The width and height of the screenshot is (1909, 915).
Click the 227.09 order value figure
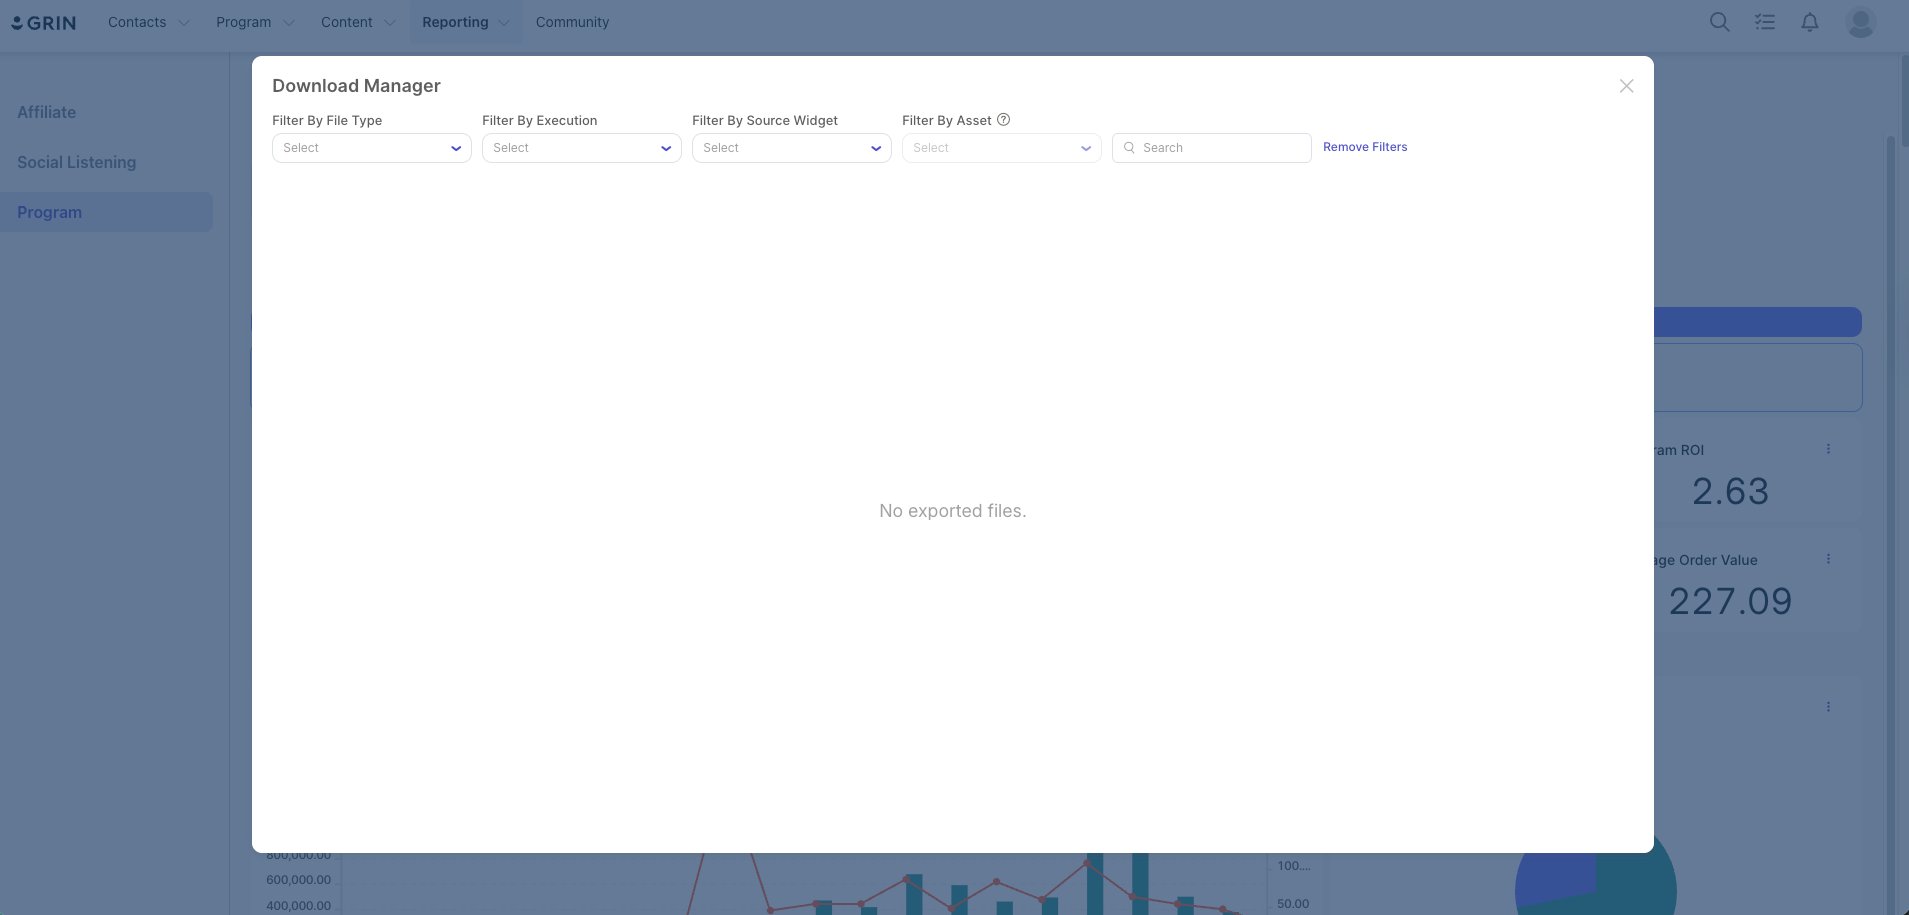(x=1730, y=602)
